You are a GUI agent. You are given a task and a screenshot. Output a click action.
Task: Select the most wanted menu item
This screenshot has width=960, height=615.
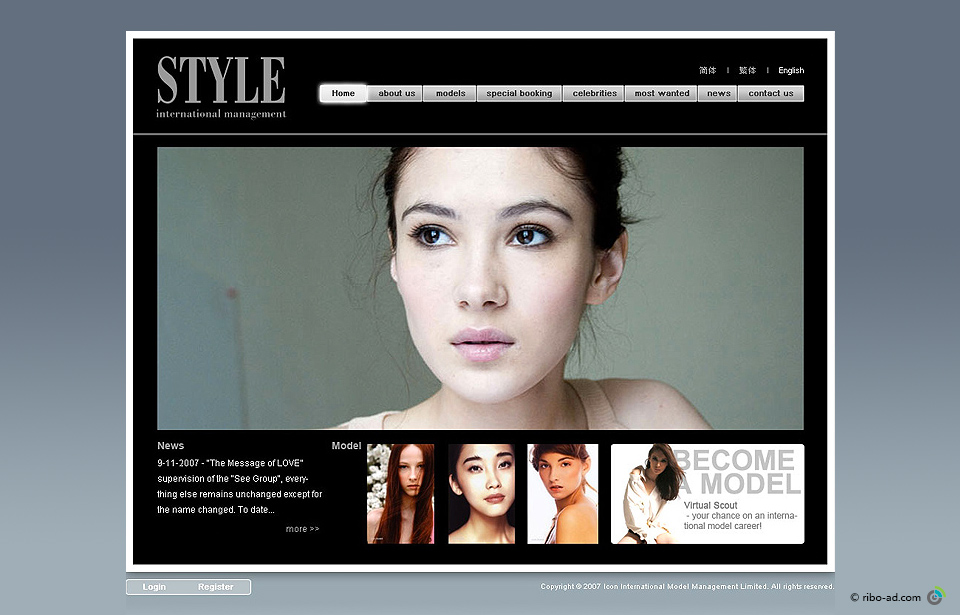662,94
